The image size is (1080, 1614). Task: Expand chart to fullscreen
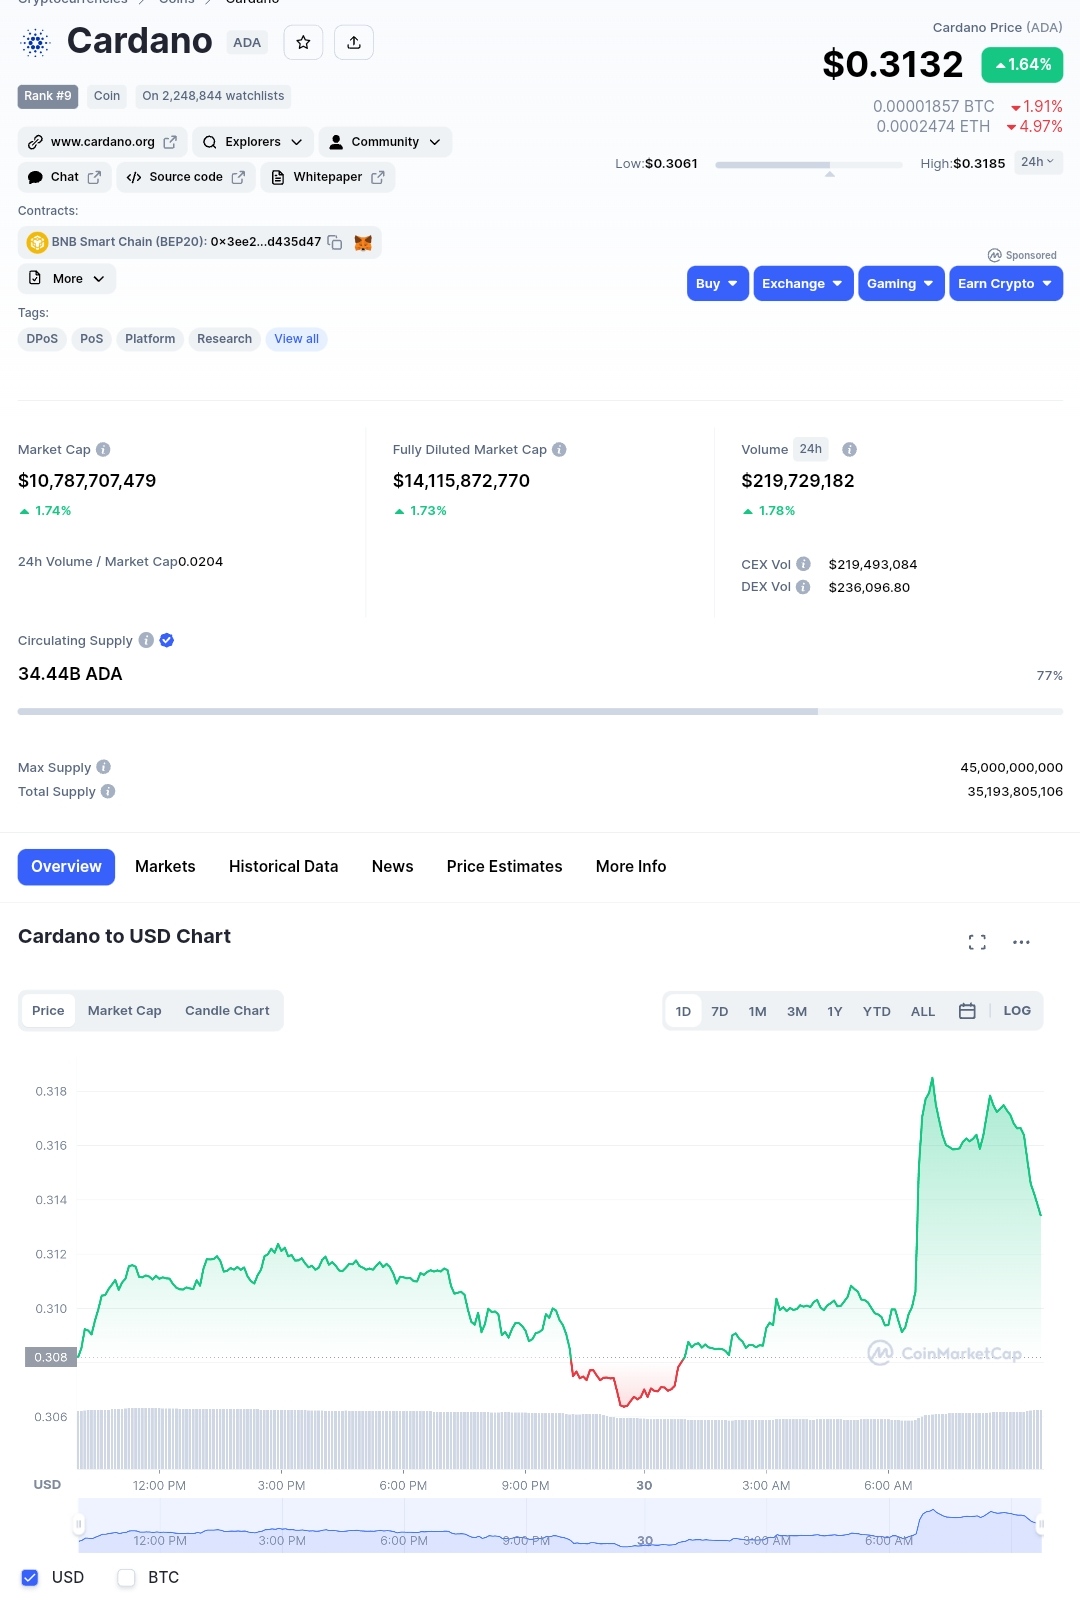(x=977, y=942)
